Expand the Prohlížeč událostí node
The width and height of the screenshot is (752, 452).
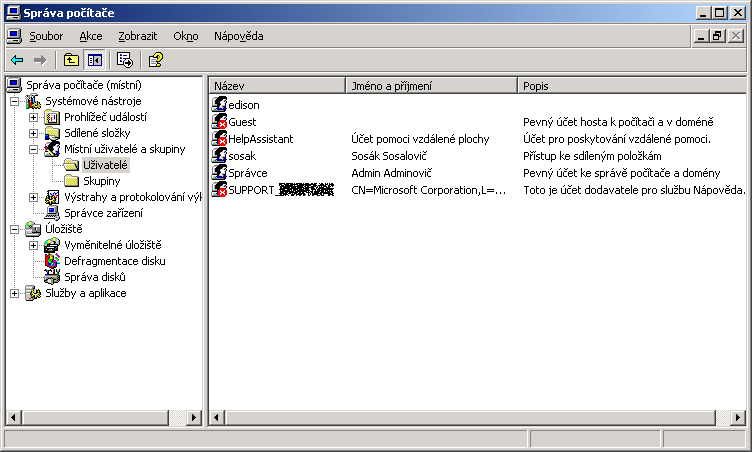tap(34, 117)
